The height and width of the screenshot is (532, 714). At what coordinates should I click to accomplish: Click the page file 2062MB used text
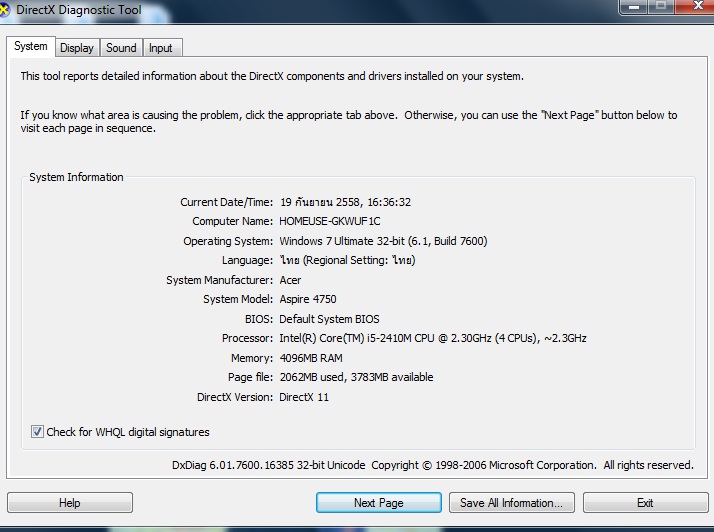356,377
